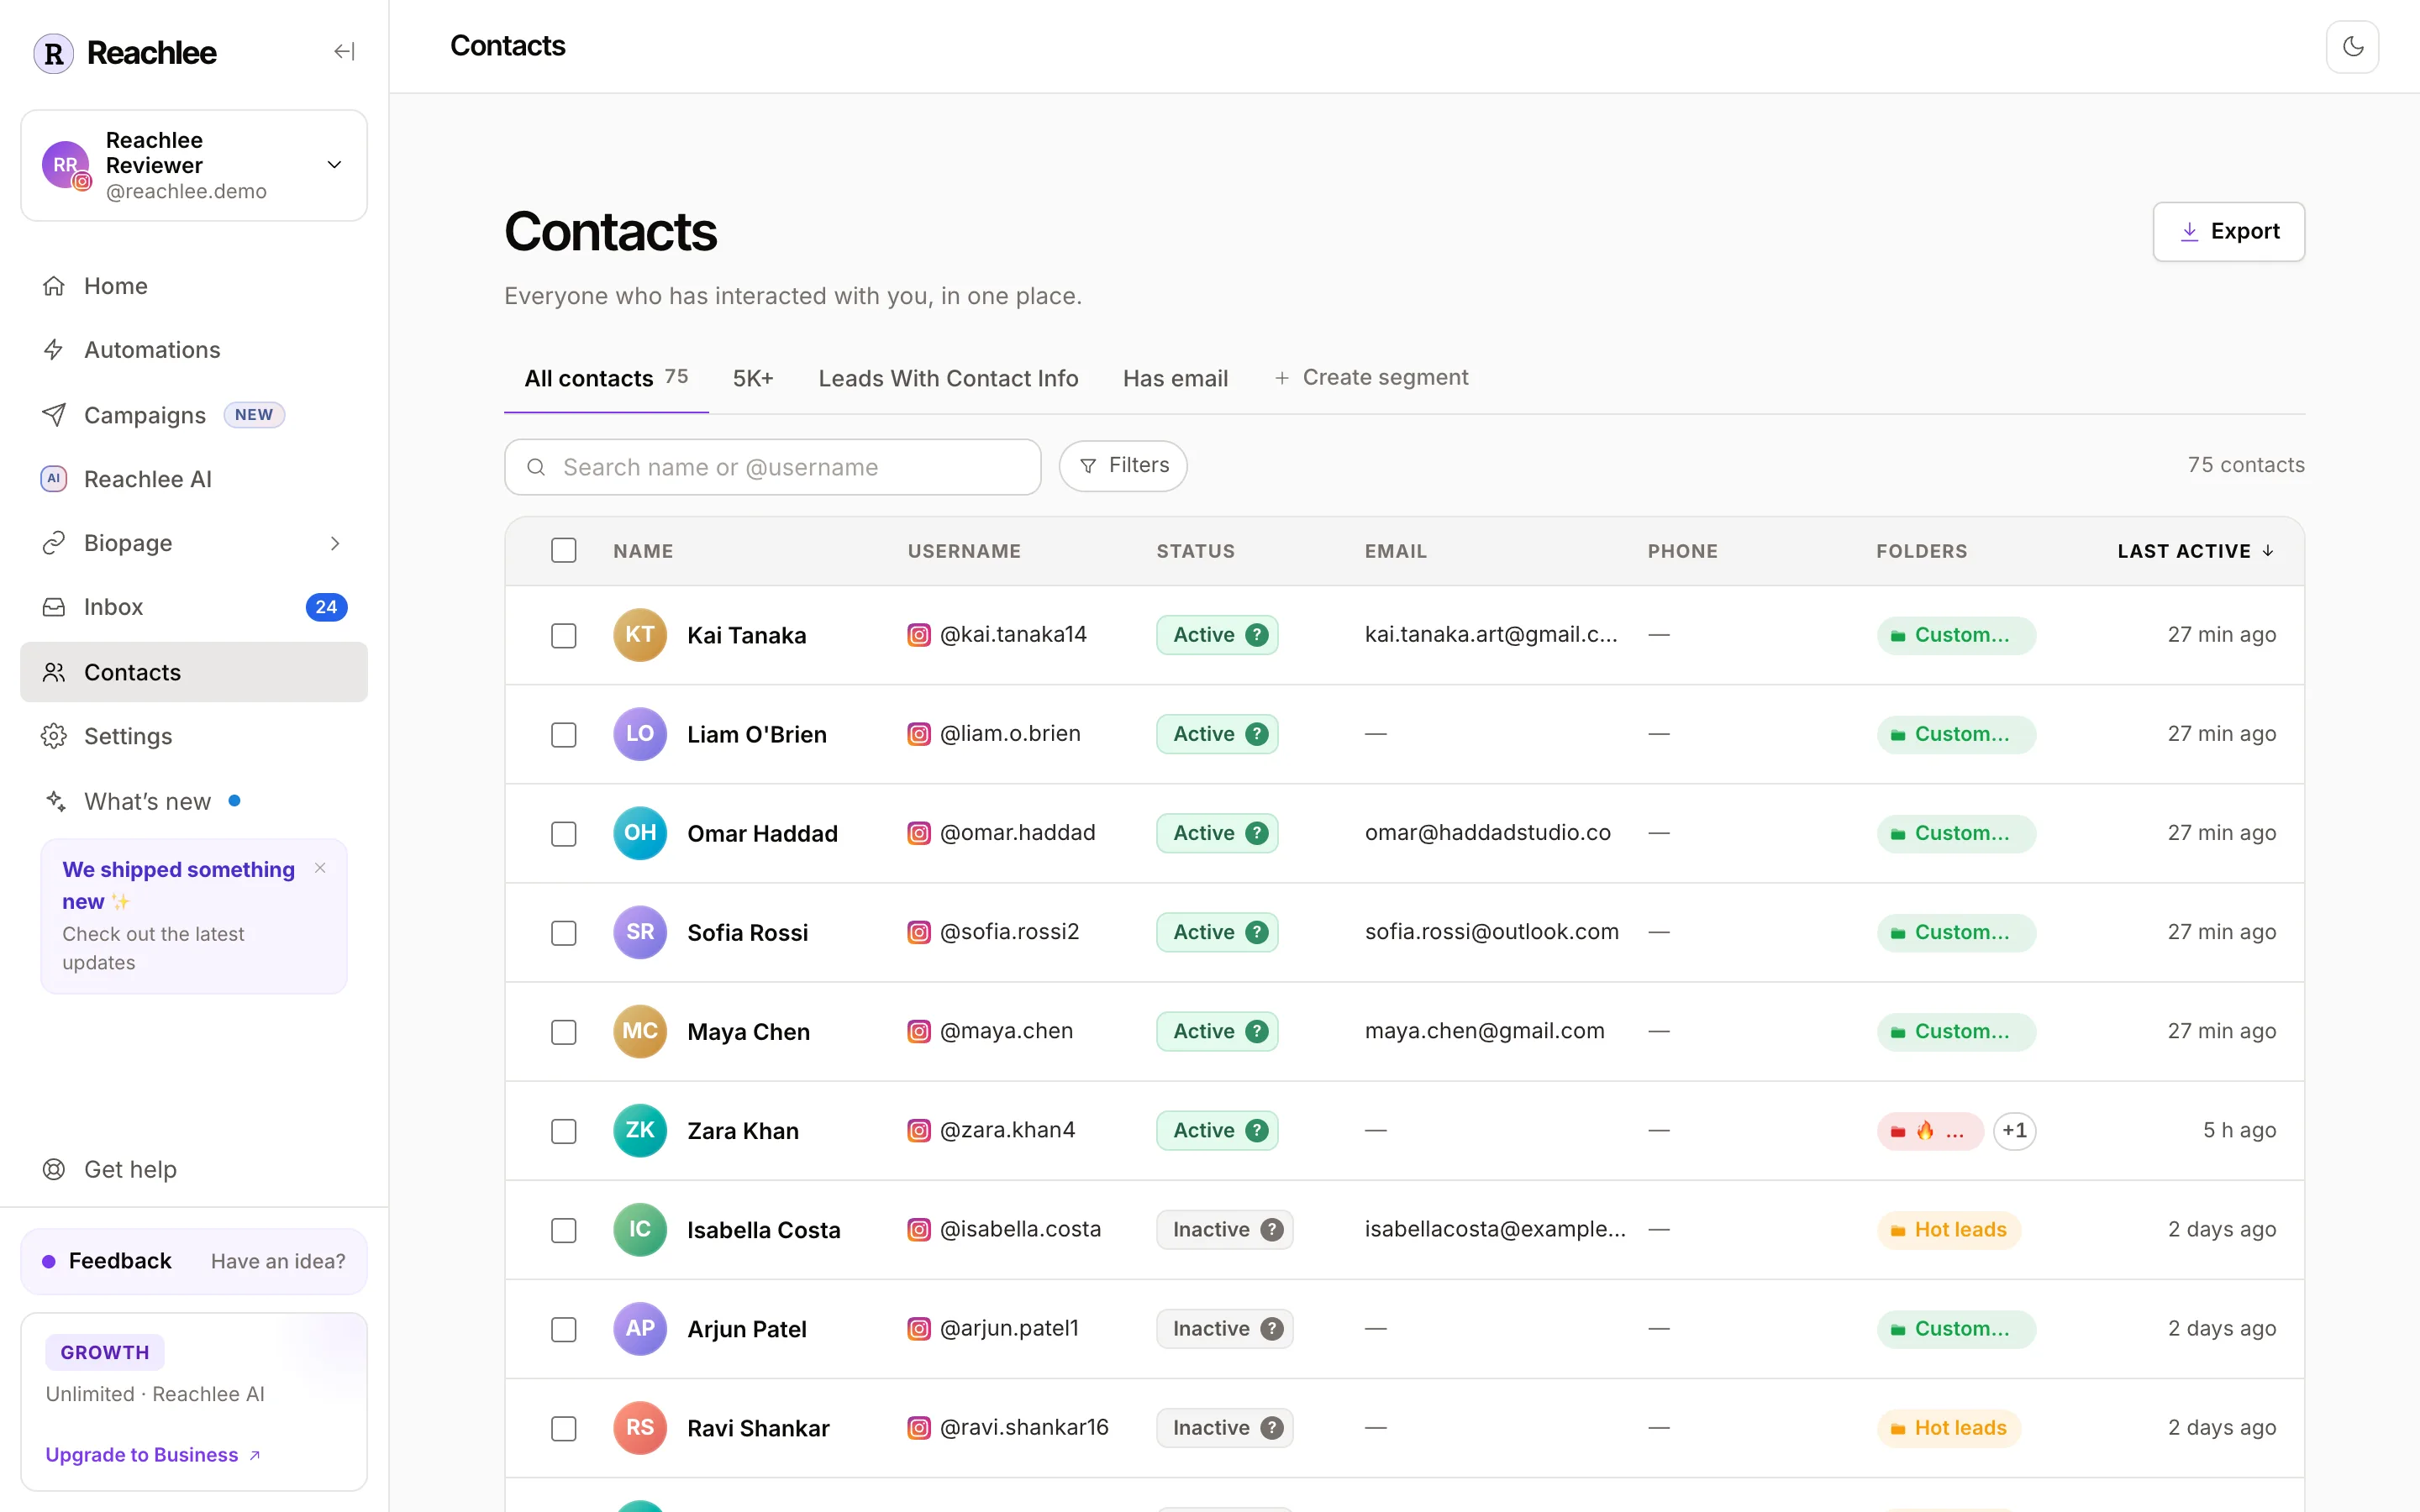Click the search magnifier icon in the search box
Image resolution: width=2420 pixels, height=1512 pixels.
[x=536, y=467]
